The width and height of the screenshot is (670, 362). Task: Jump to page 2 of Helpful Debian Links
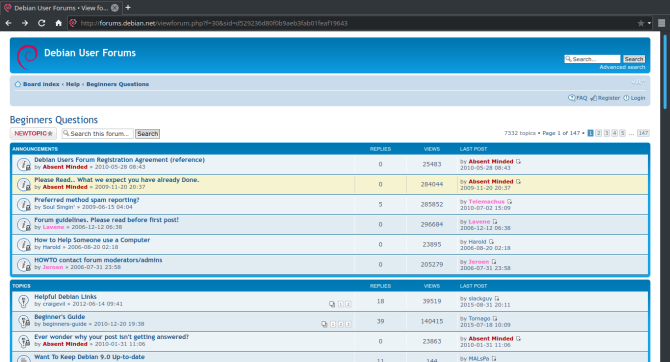coord(348,304)
